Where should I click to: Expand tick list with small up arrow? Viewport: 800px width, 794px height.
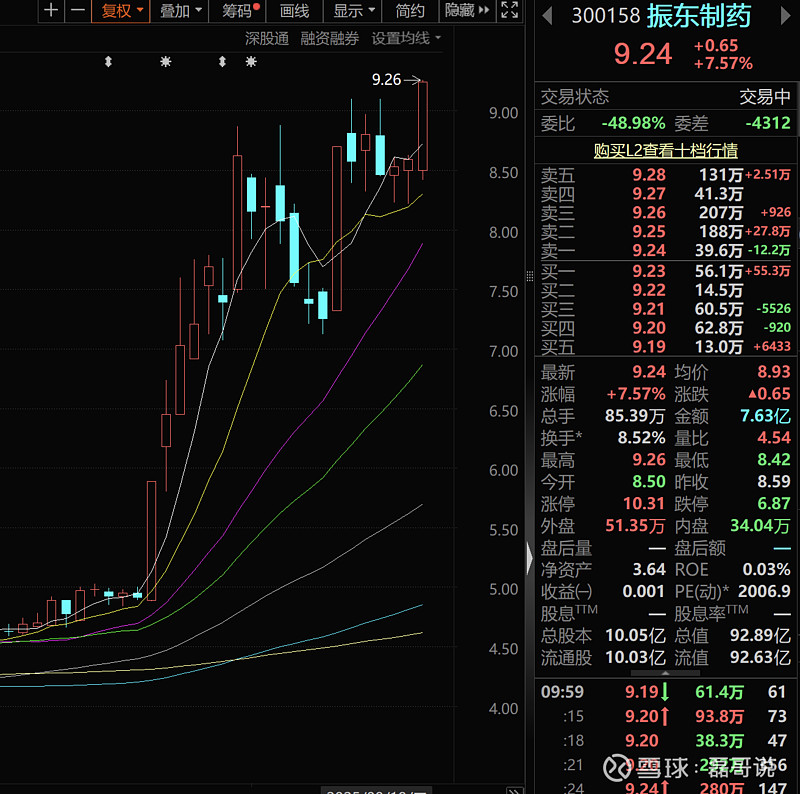[x=665, y=674]
